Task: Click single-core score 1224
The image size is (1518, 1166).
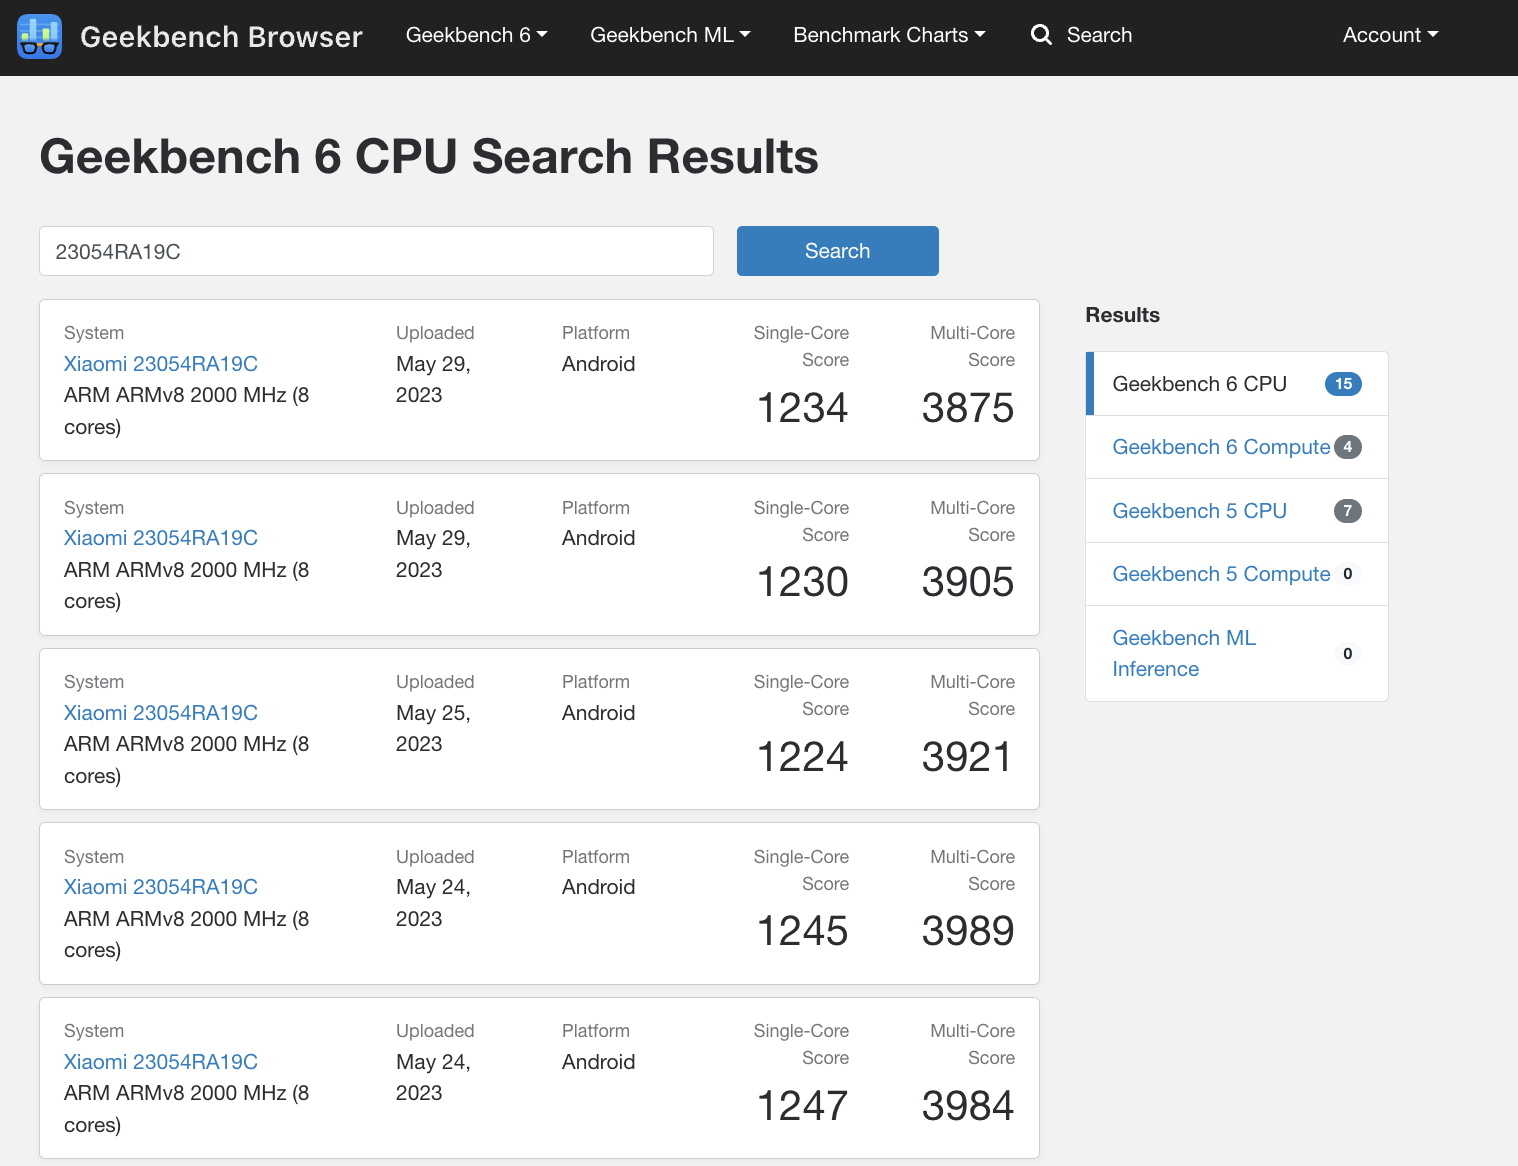Action: coord(802,757)
